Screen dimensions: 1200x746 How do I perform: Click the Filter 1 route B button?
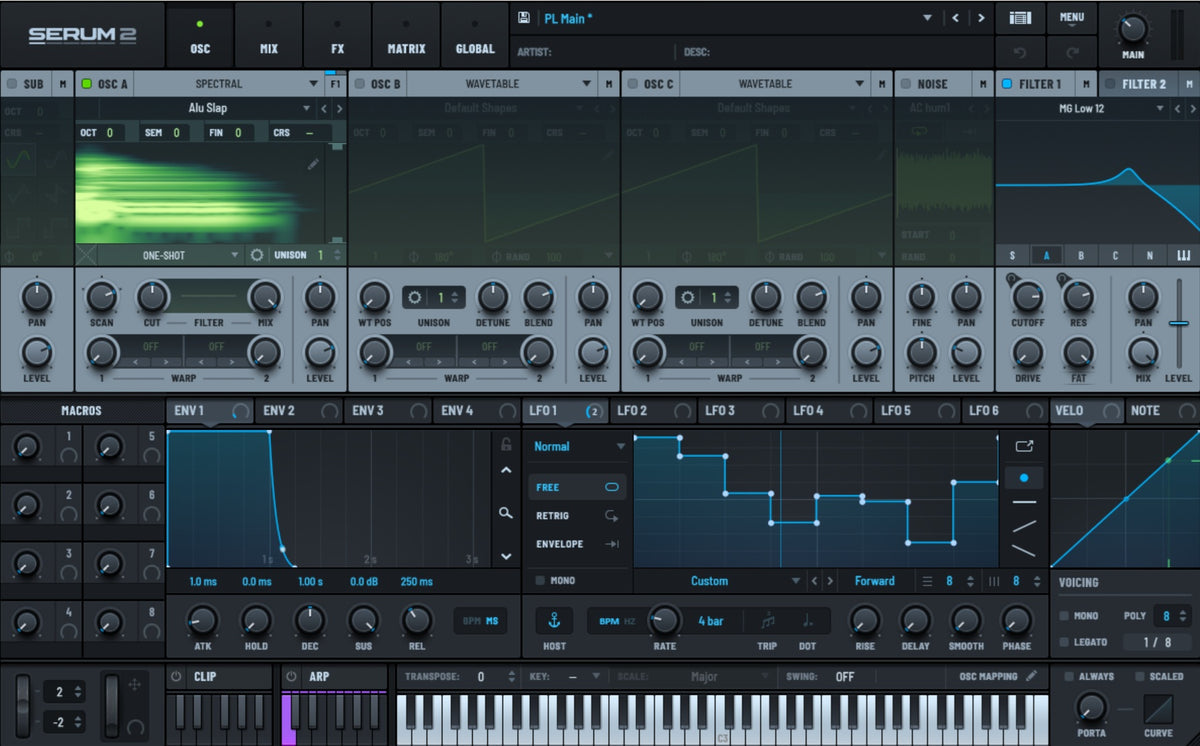1081,255
